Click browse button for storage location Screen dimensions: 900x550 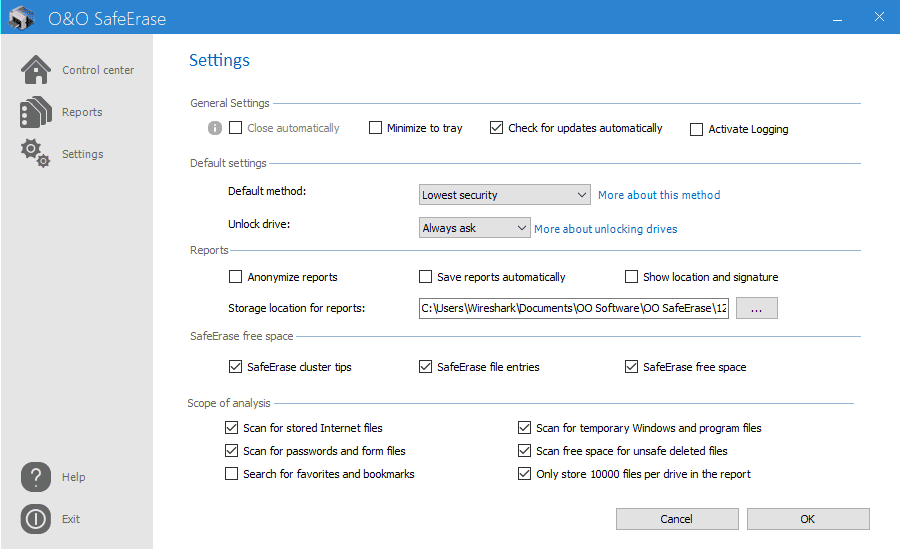757,308
